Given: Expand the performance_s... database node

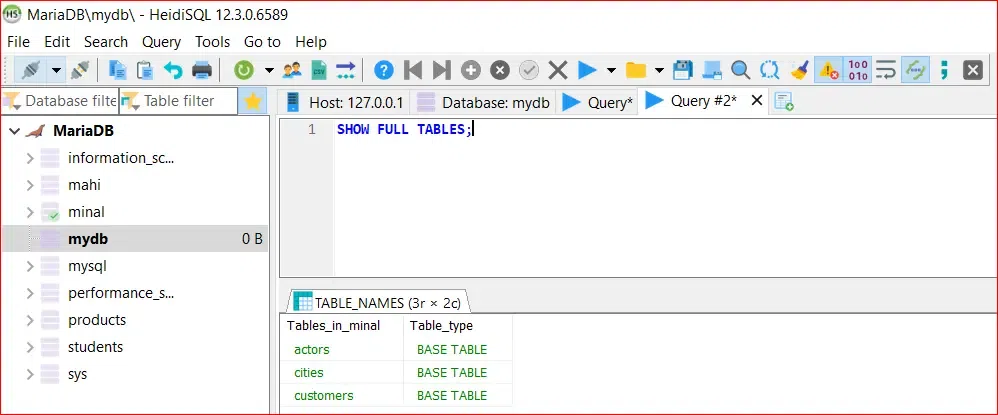Looking at the screenshot, I should (30, 293).
